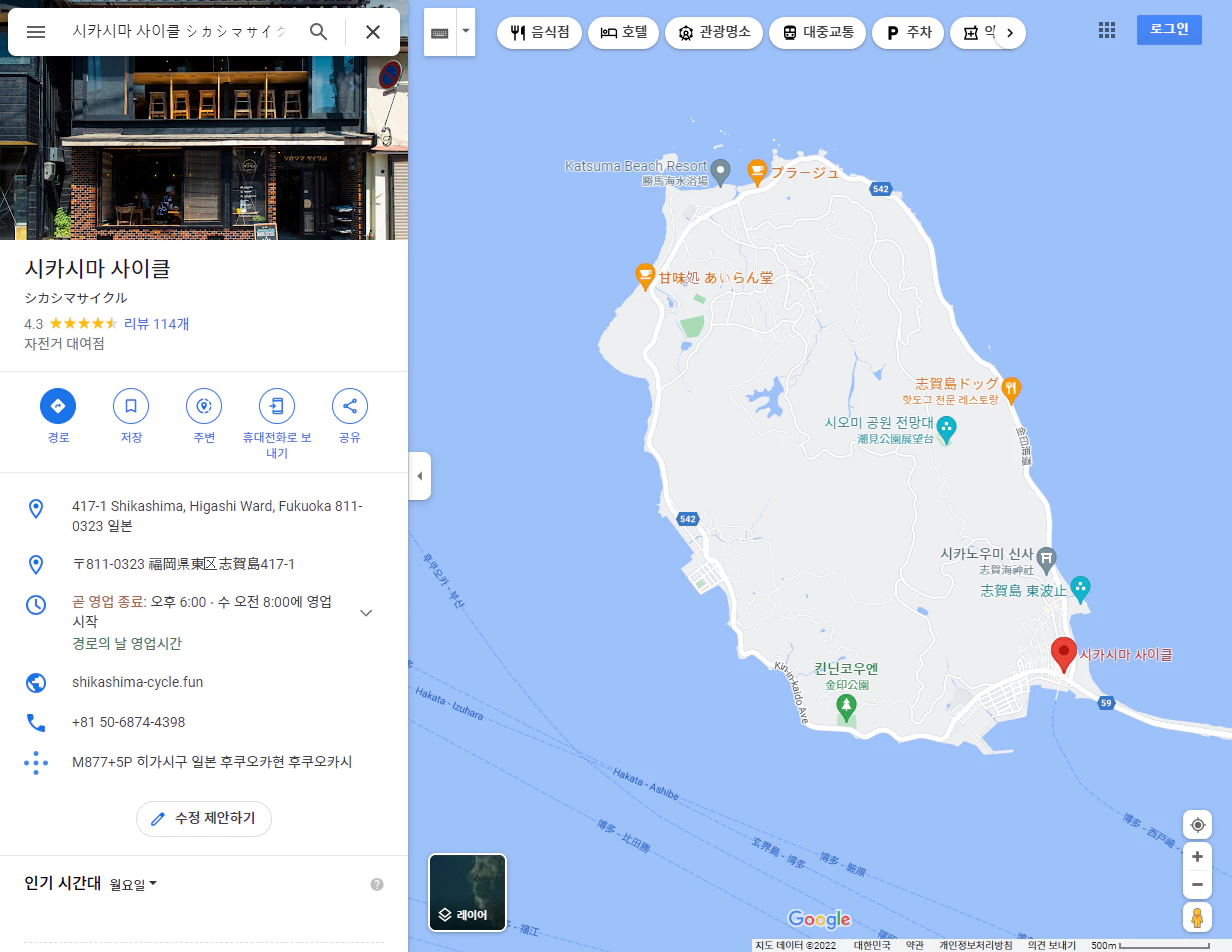Screen dimensions: 1232x952
Task: Click the 주변 nearby search icon
Action: 204,406
